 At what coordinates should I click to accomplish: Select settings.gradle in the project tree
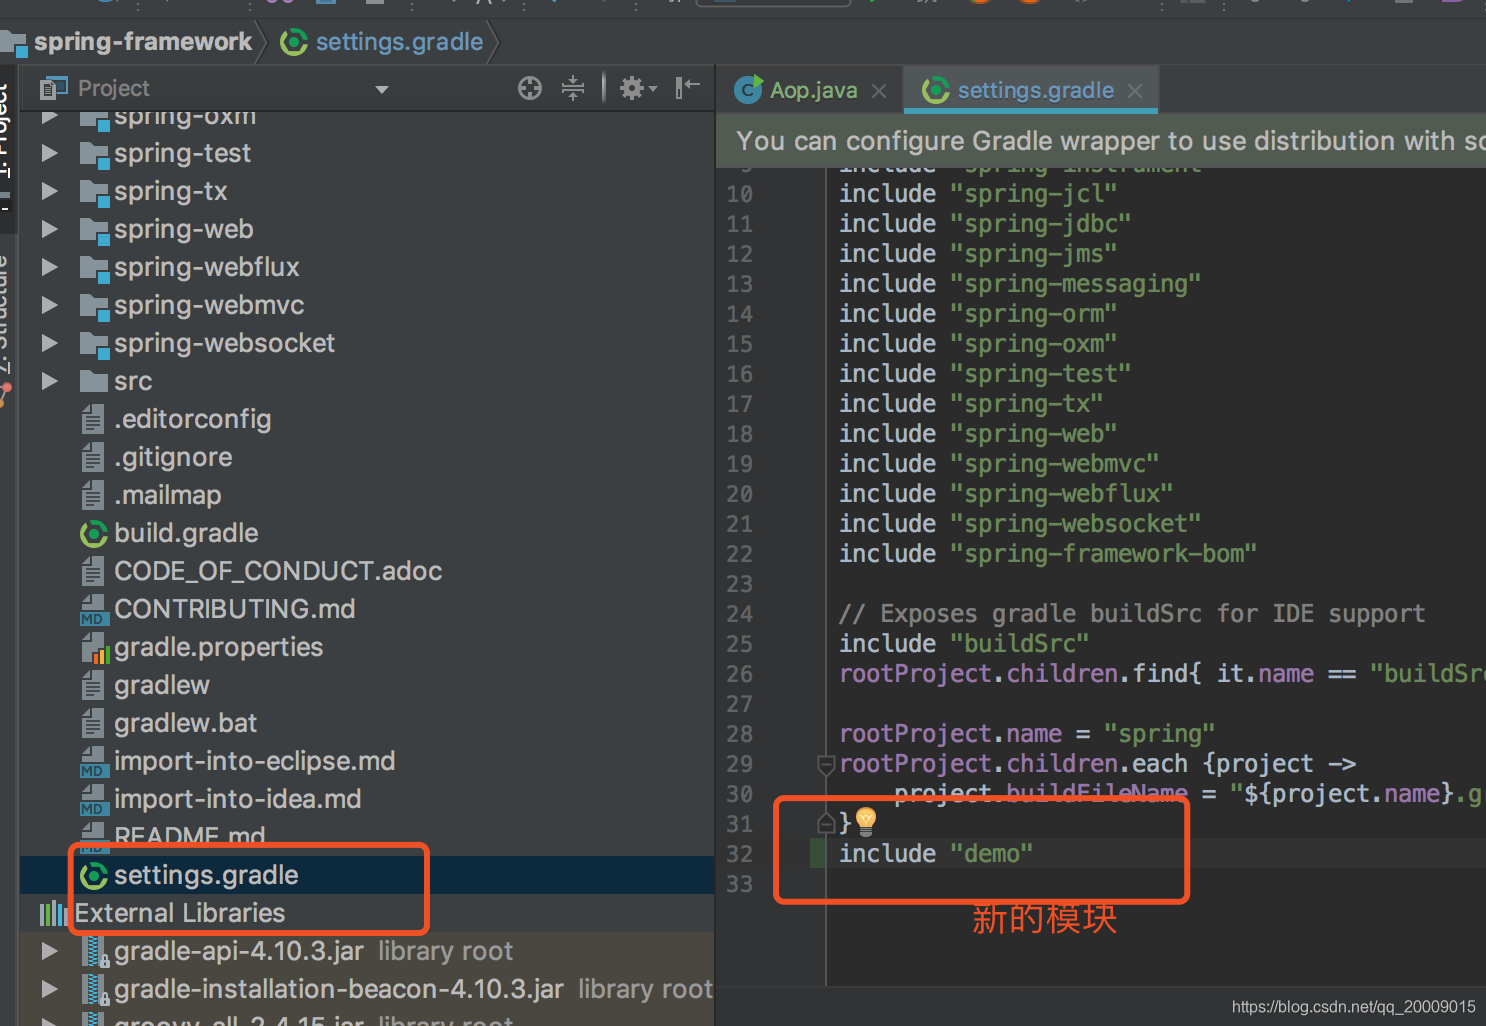click(x=206, y=875)
